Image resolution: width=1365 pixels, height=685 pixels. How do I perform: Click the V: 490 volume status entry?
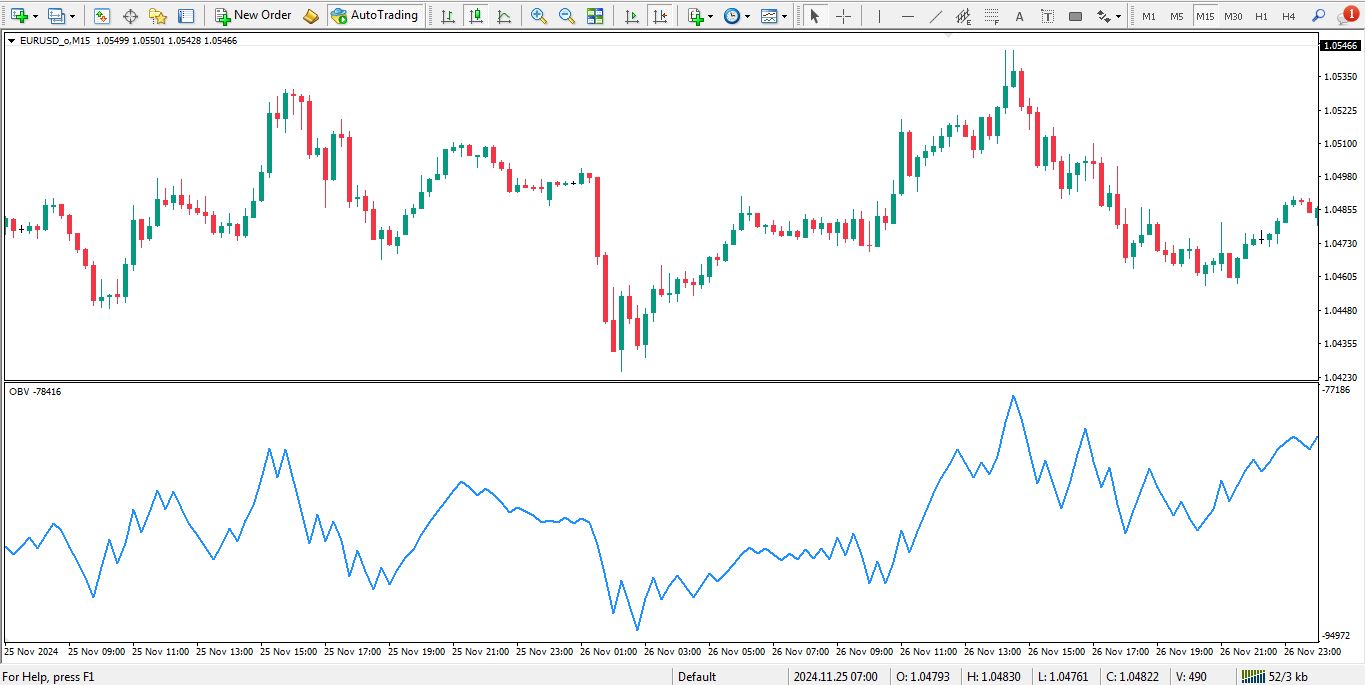click(x=1191, y=677)
